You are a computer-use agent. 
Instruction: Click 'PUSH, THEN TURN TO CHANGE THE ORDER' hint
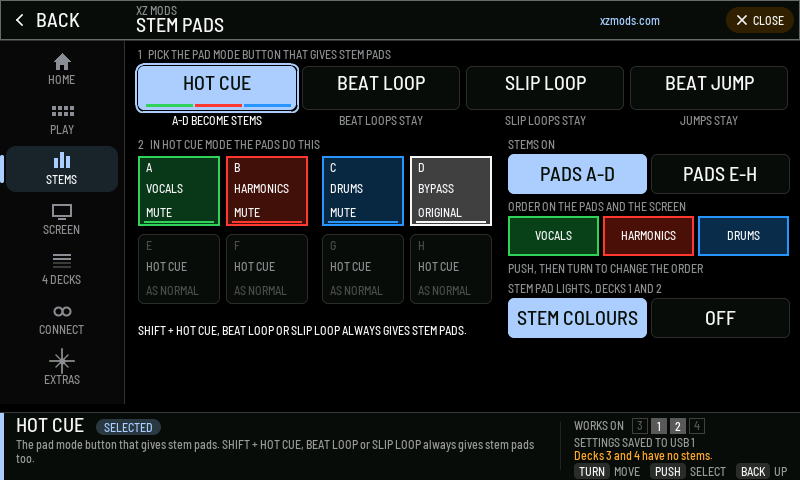[606, 269]
